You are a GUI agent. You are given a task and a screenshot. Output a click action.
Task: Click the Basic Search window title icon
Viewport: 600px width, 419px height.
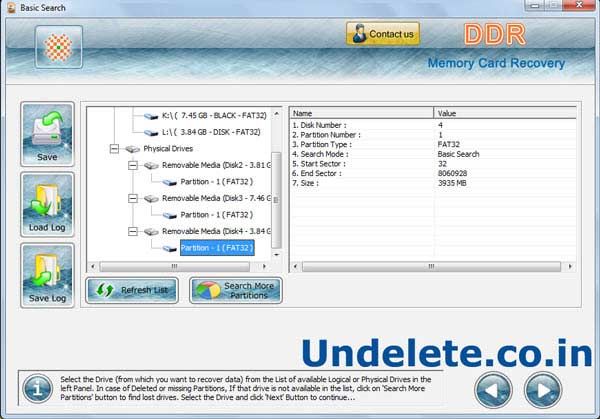tap(11, 8)
